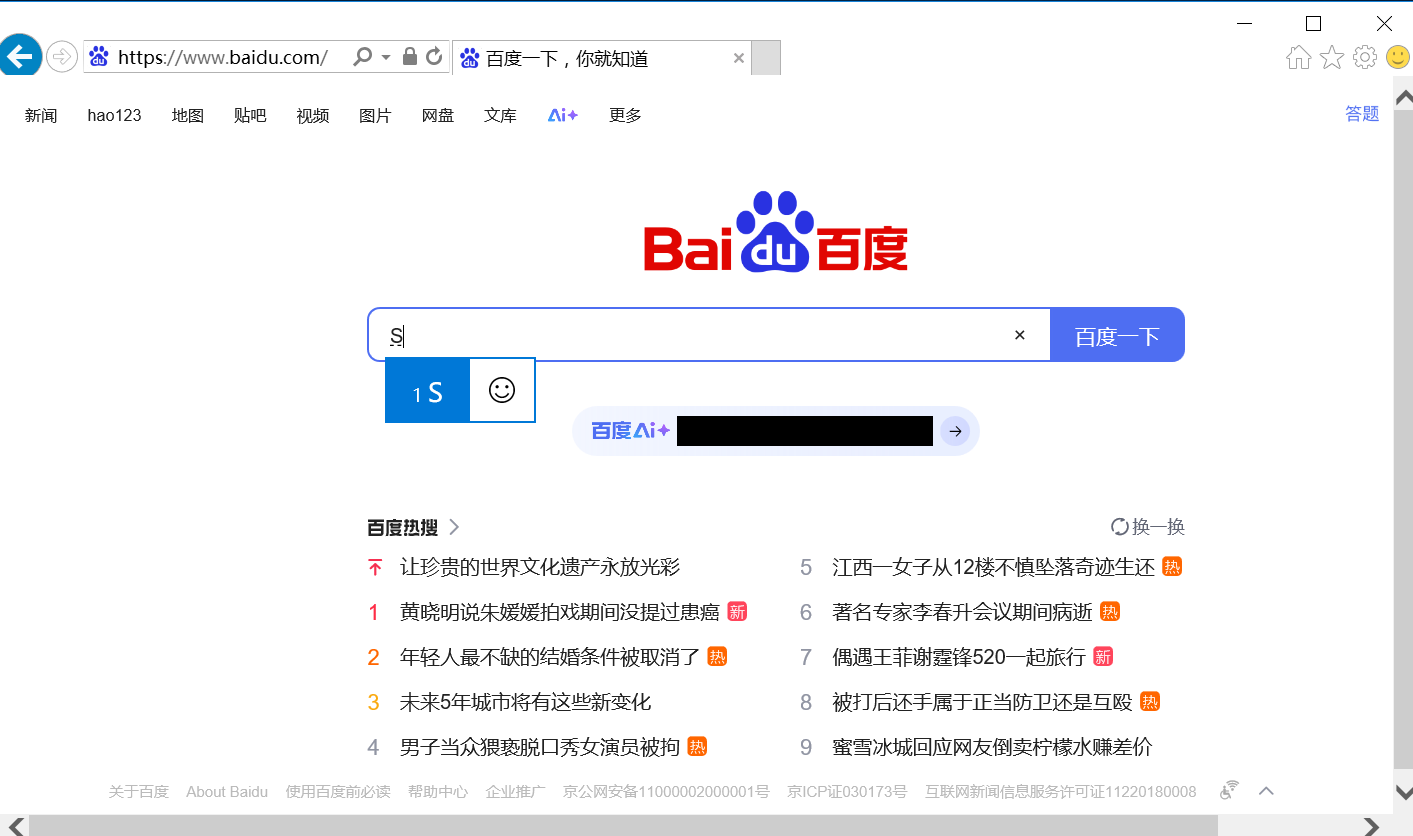Go back with the browser back arrow

20,56
